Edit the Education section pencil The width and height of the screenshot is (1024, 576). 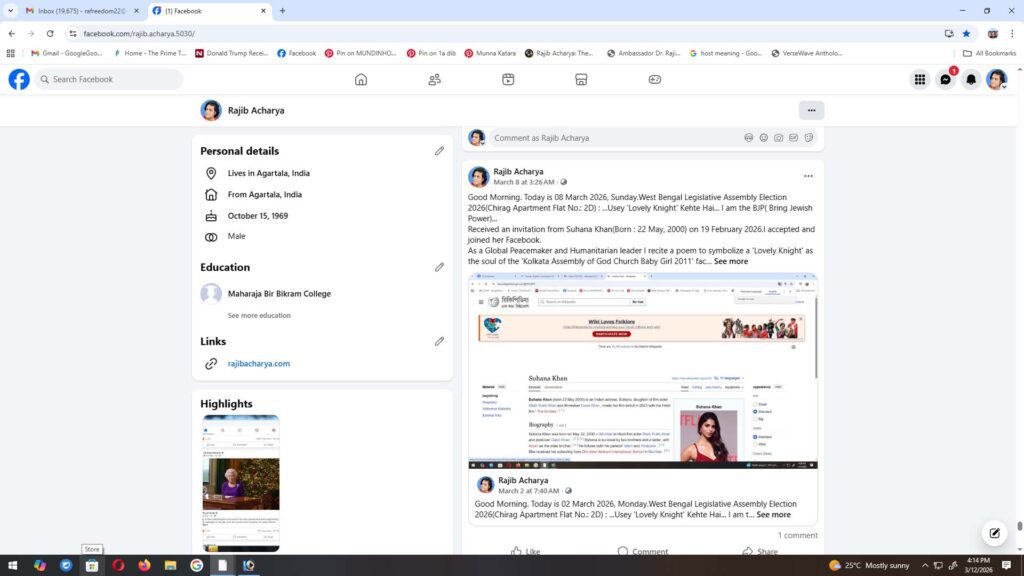point(439,267)
